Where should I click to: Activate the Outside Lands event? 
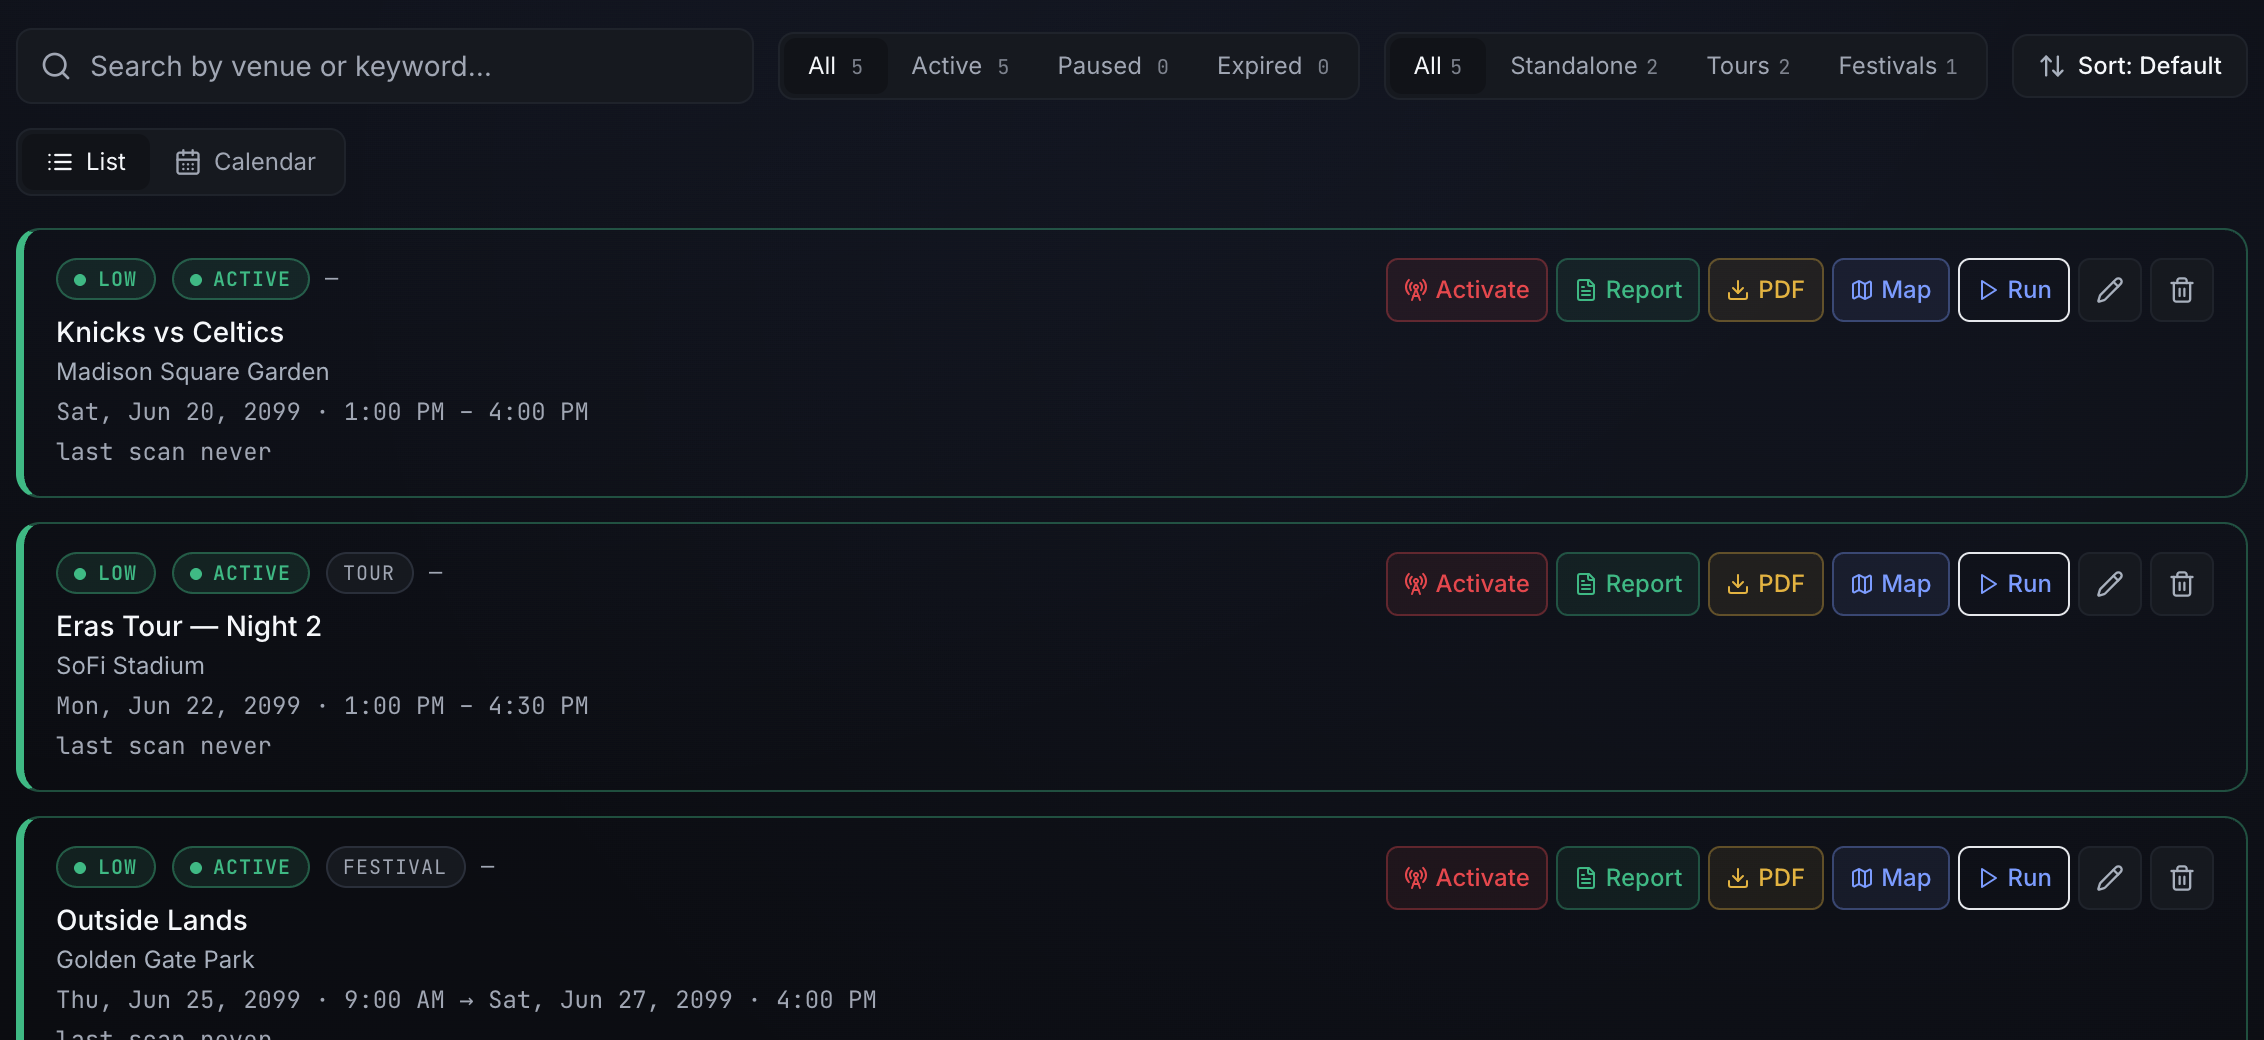coord(1466,878)
